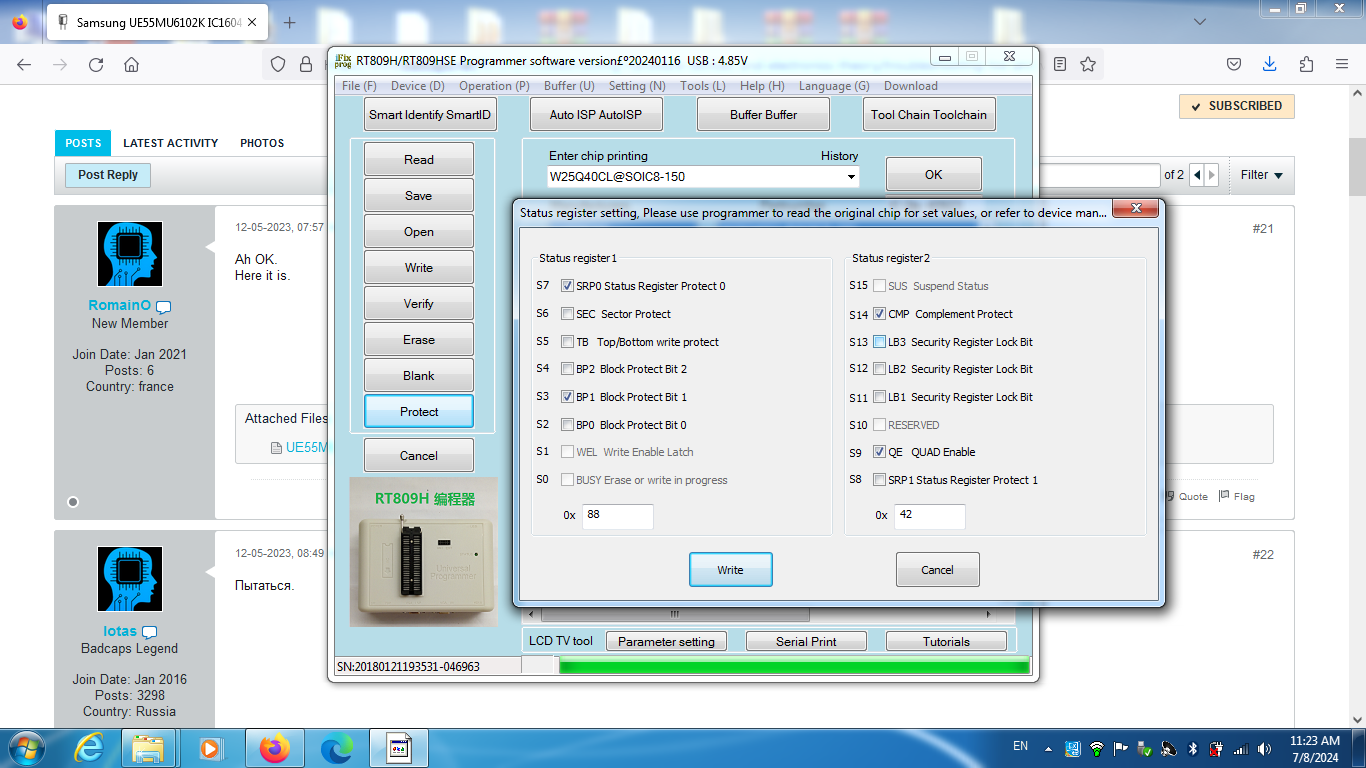Enable SEC Sector Protect checkbox
Screen dimensions: 1366x768
[x=568, y=314]
